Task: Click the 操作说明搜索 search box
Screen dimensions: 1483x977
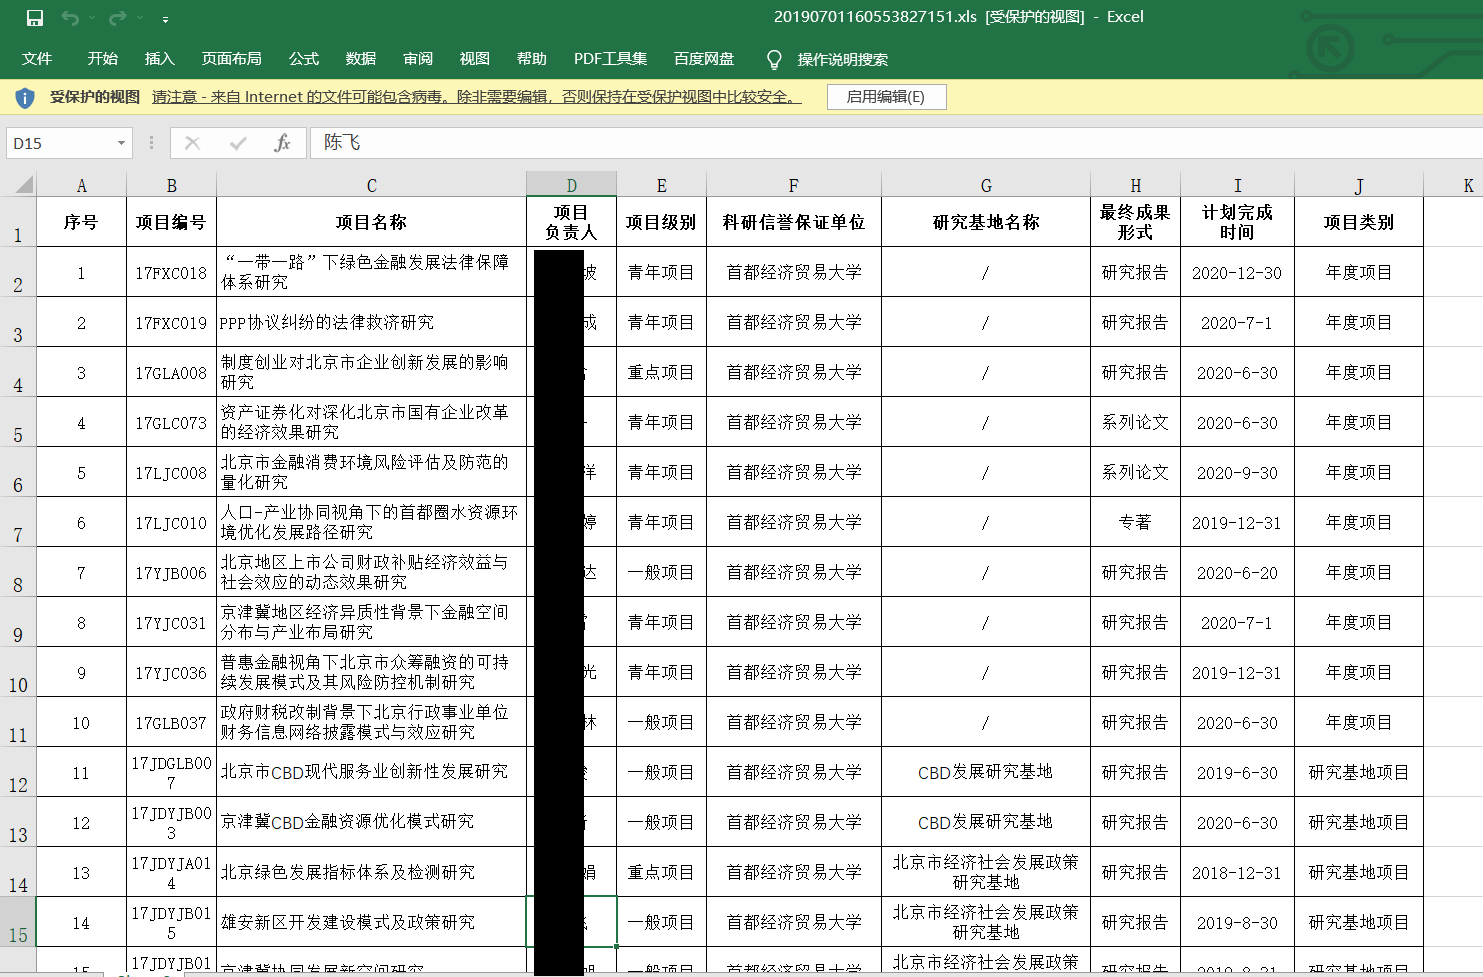Action: click(x=843, y=60)
